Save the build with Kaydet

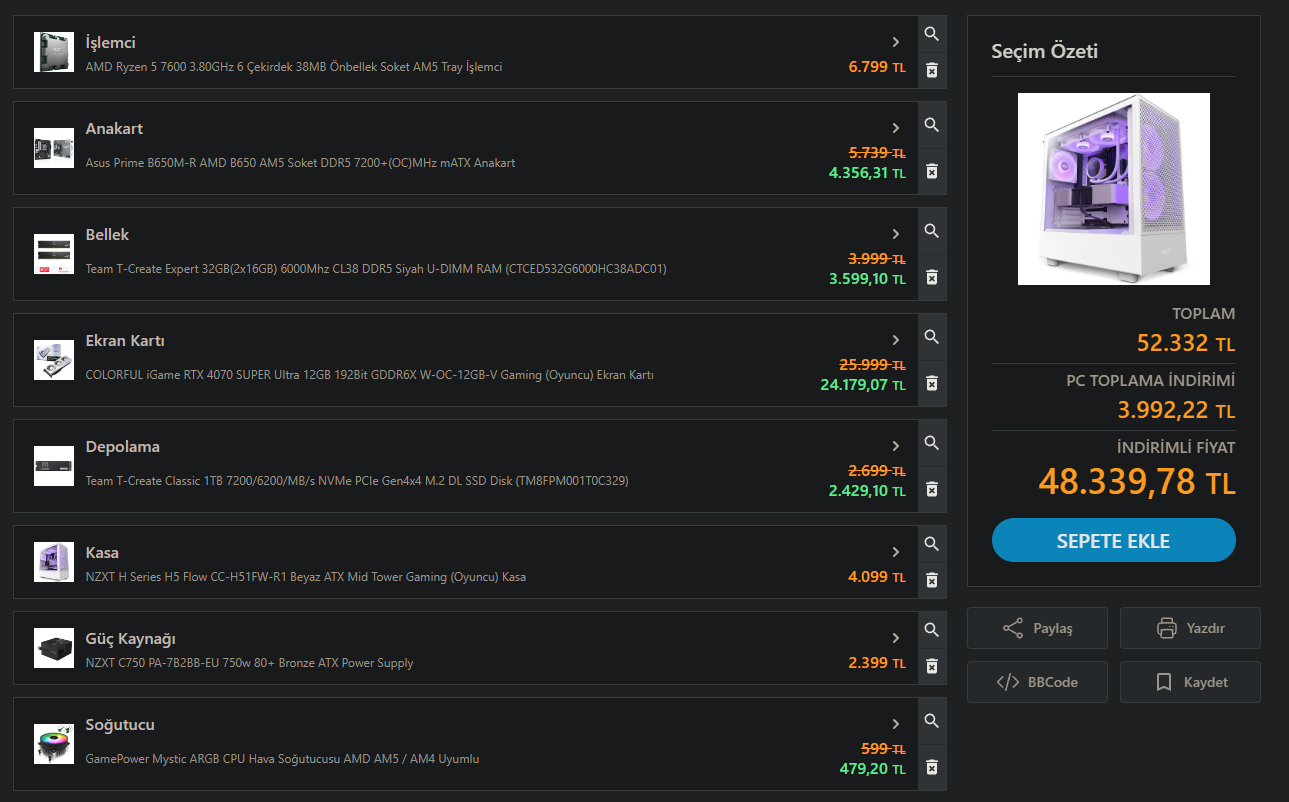tap(1190, 682)
